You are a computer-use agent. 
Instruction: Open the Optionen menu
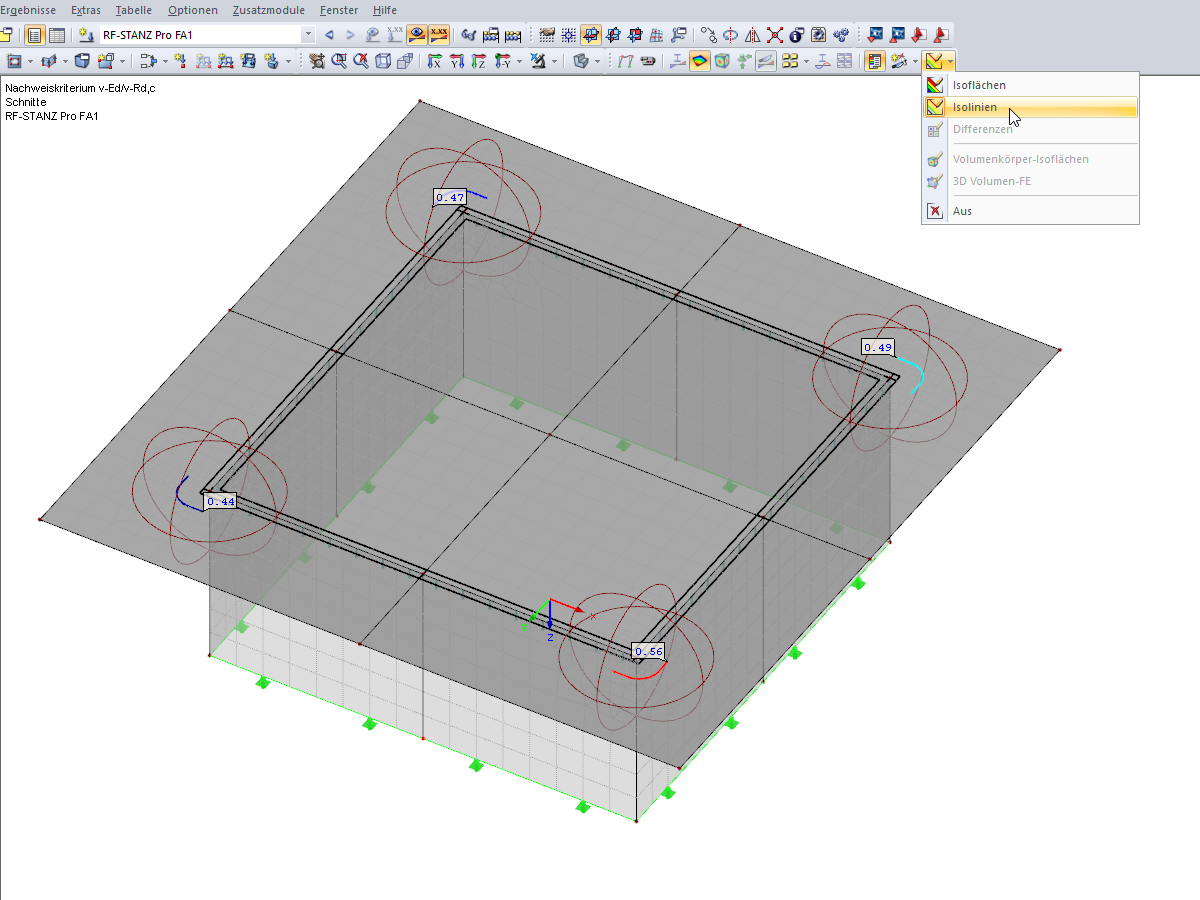click(x=193, y=10)
